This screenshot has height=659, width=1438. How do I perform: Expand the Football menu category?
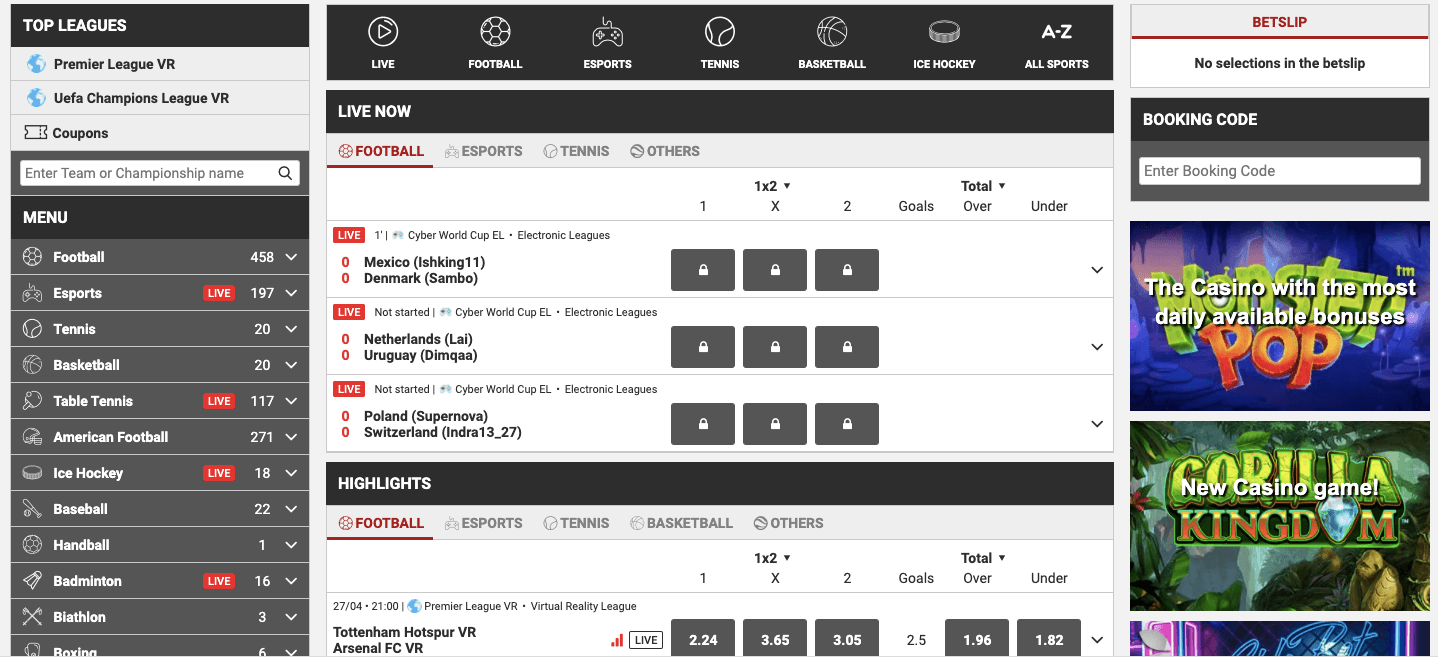tap(291, 257)
